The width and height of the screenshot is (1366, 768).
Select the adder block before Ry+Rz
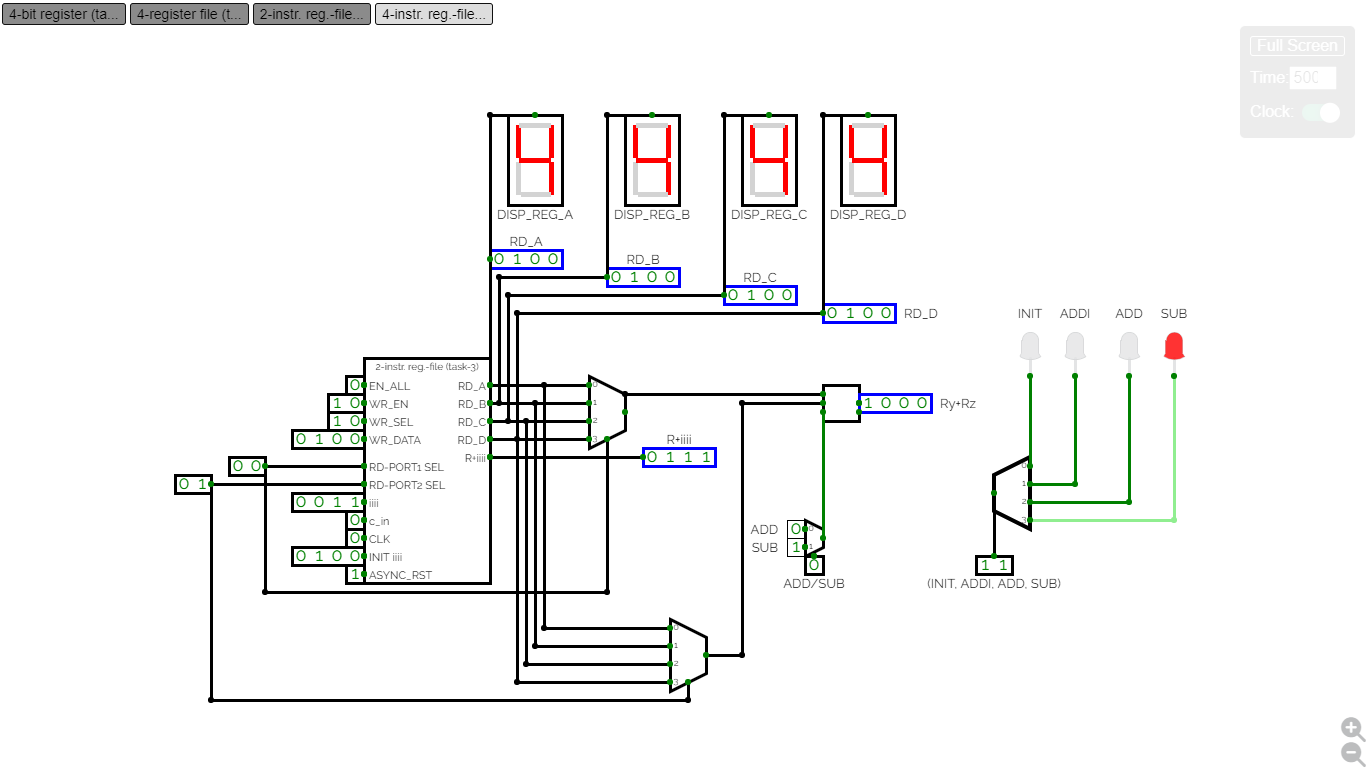click(x=841, y=403)
